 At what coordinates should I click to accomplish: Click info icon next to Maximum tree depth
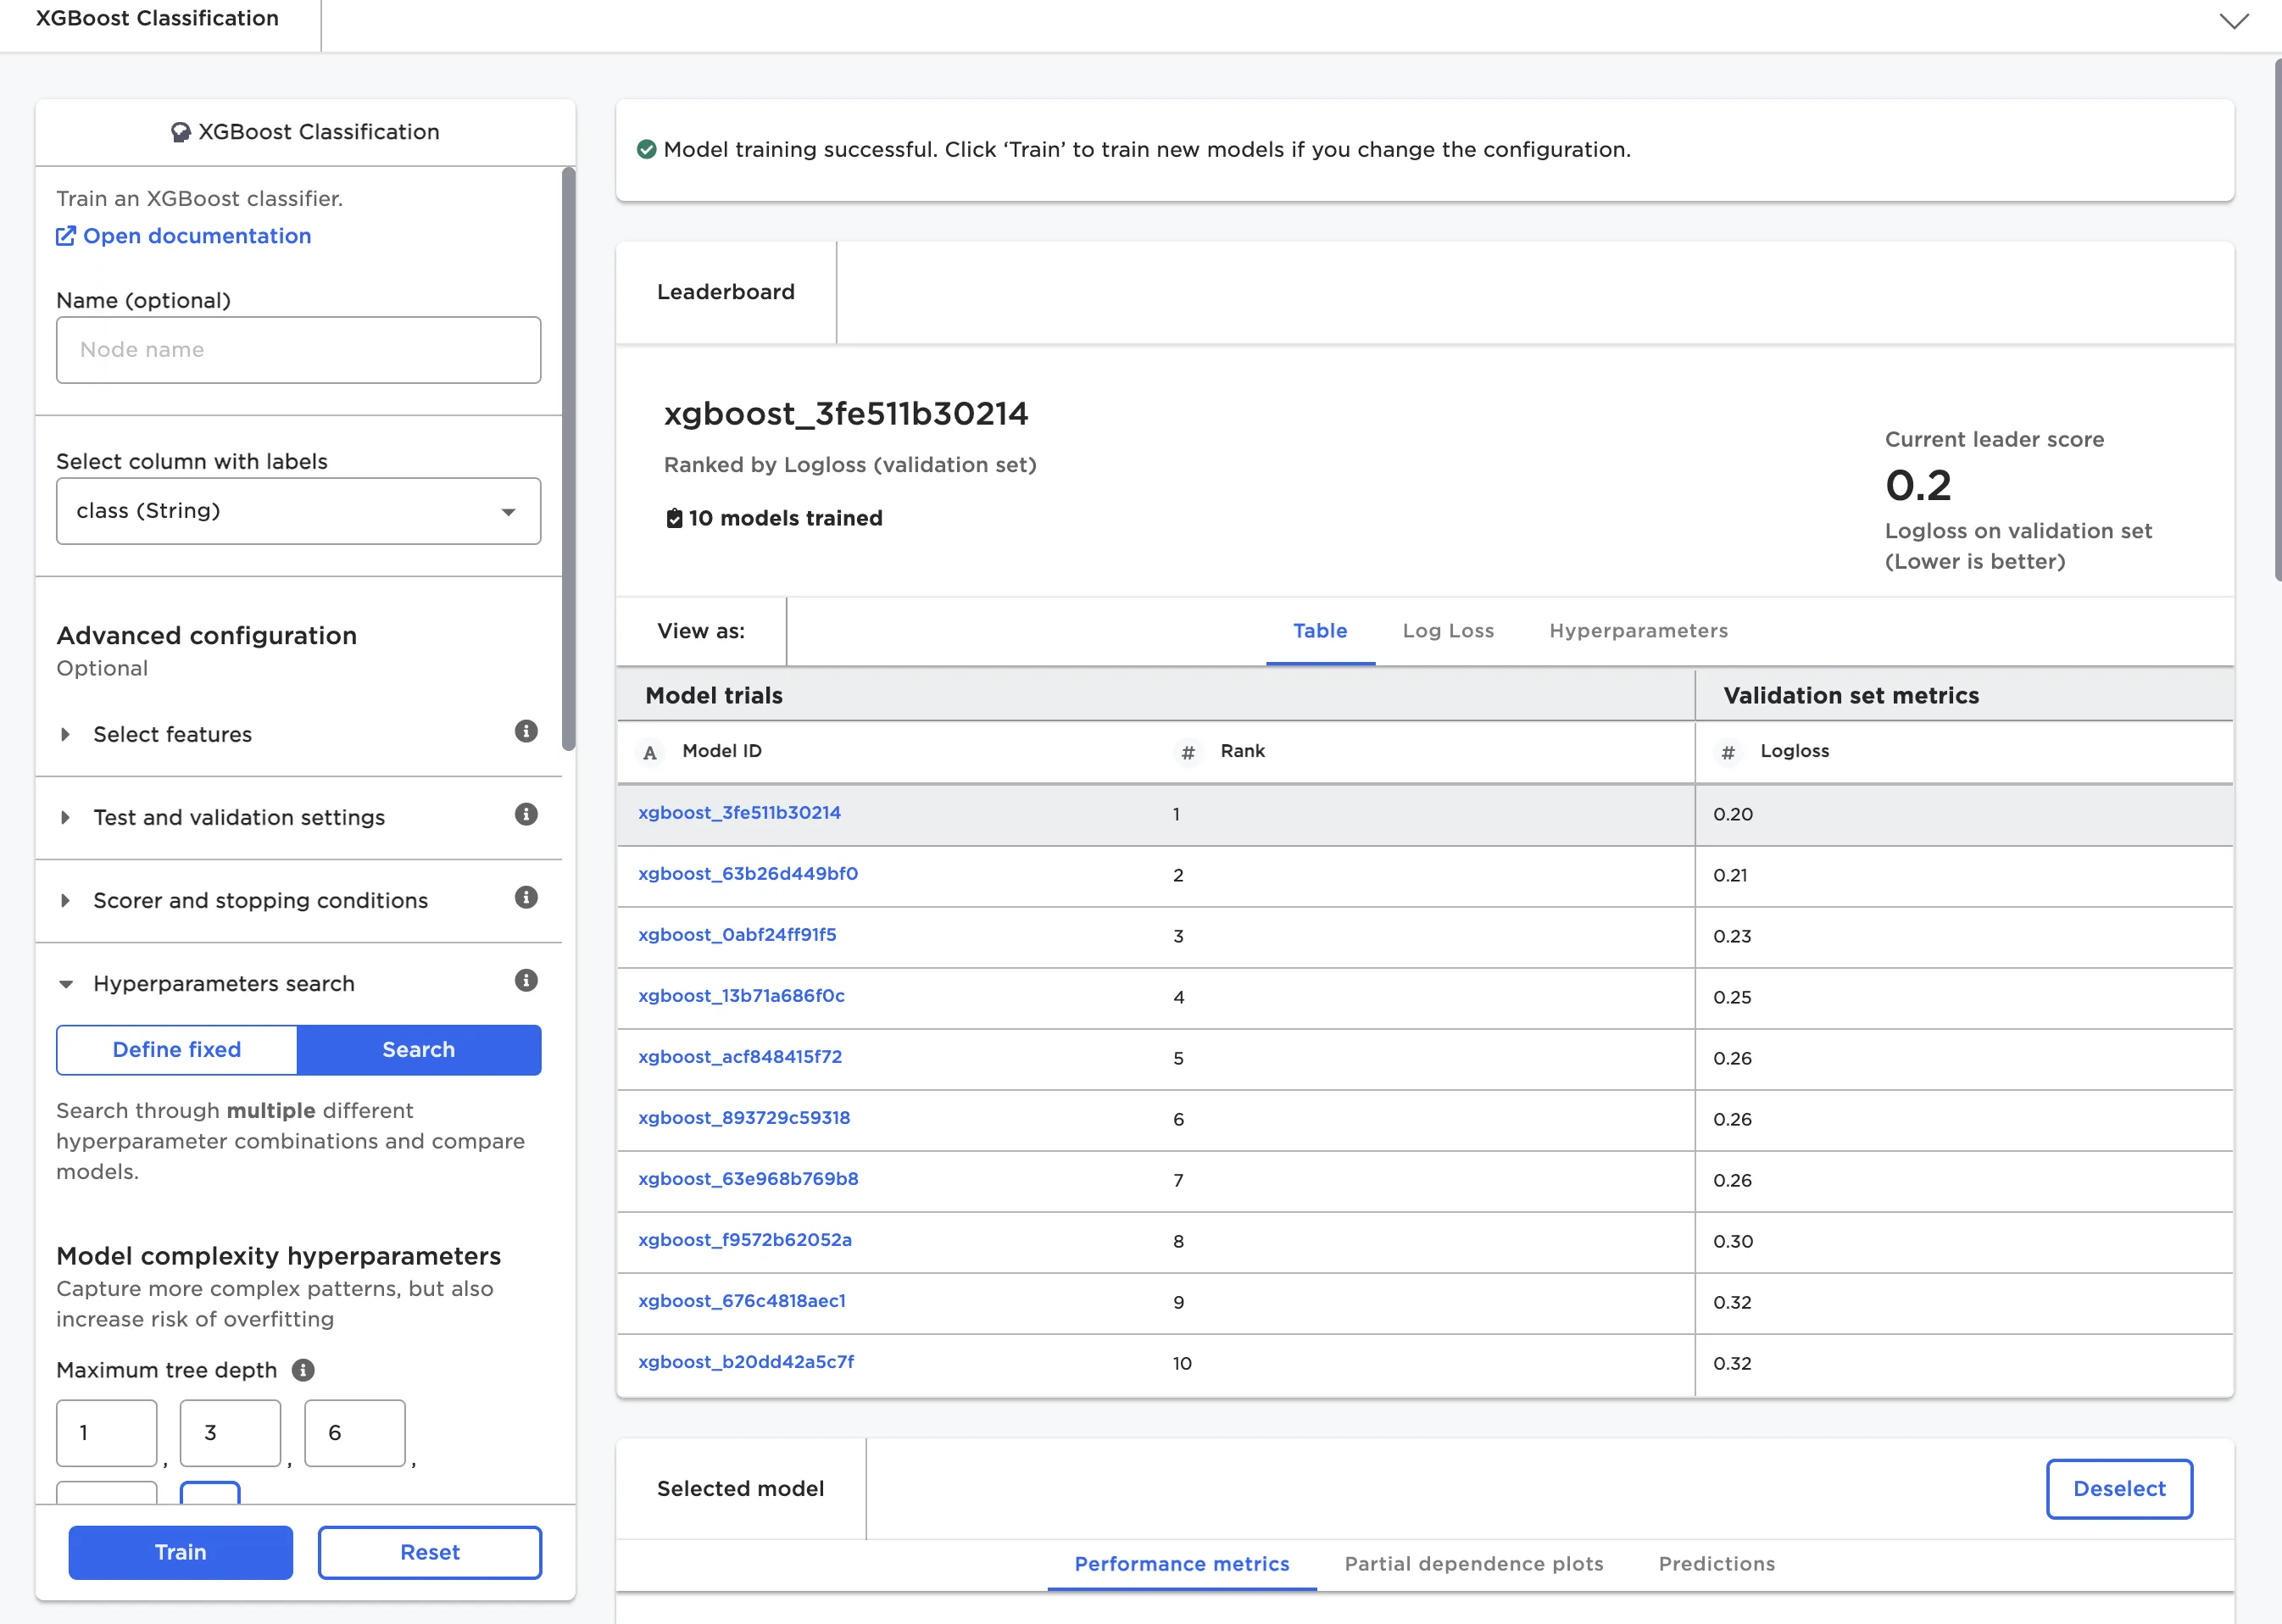303,1370
